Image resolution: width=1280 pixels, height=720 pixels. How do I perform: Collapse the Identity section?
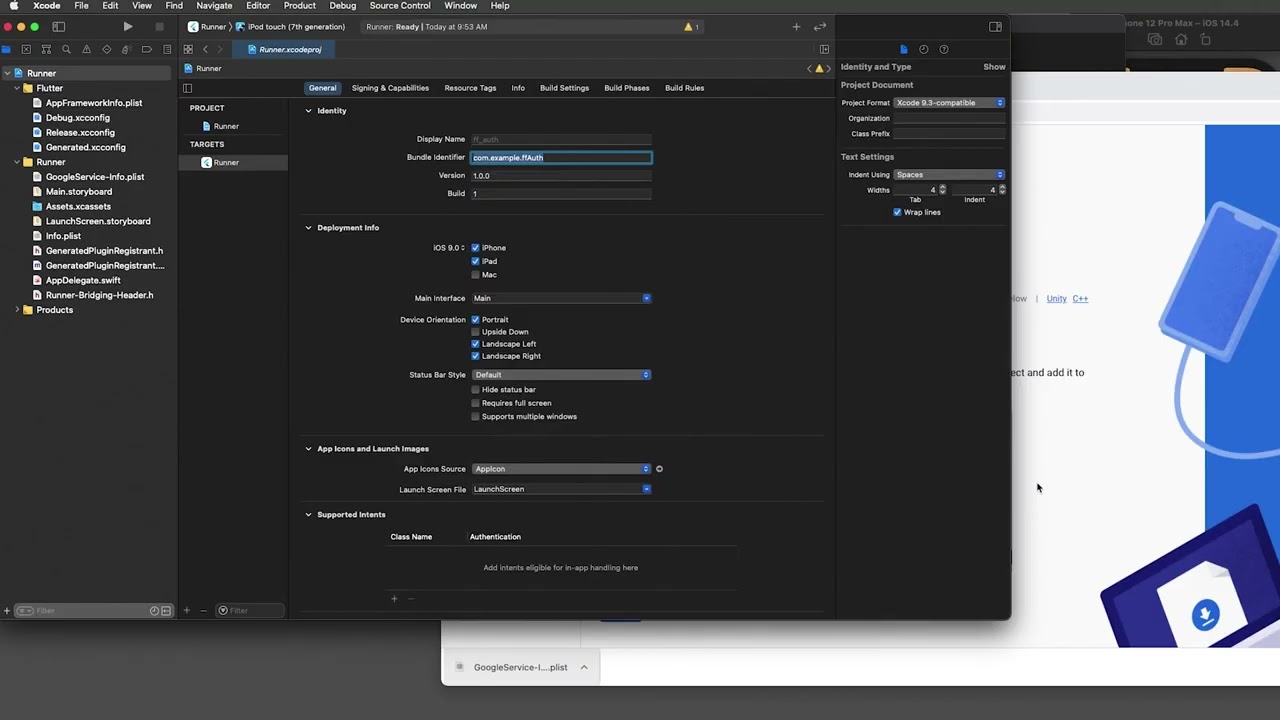pyautogui.click(x=308, y=111)
